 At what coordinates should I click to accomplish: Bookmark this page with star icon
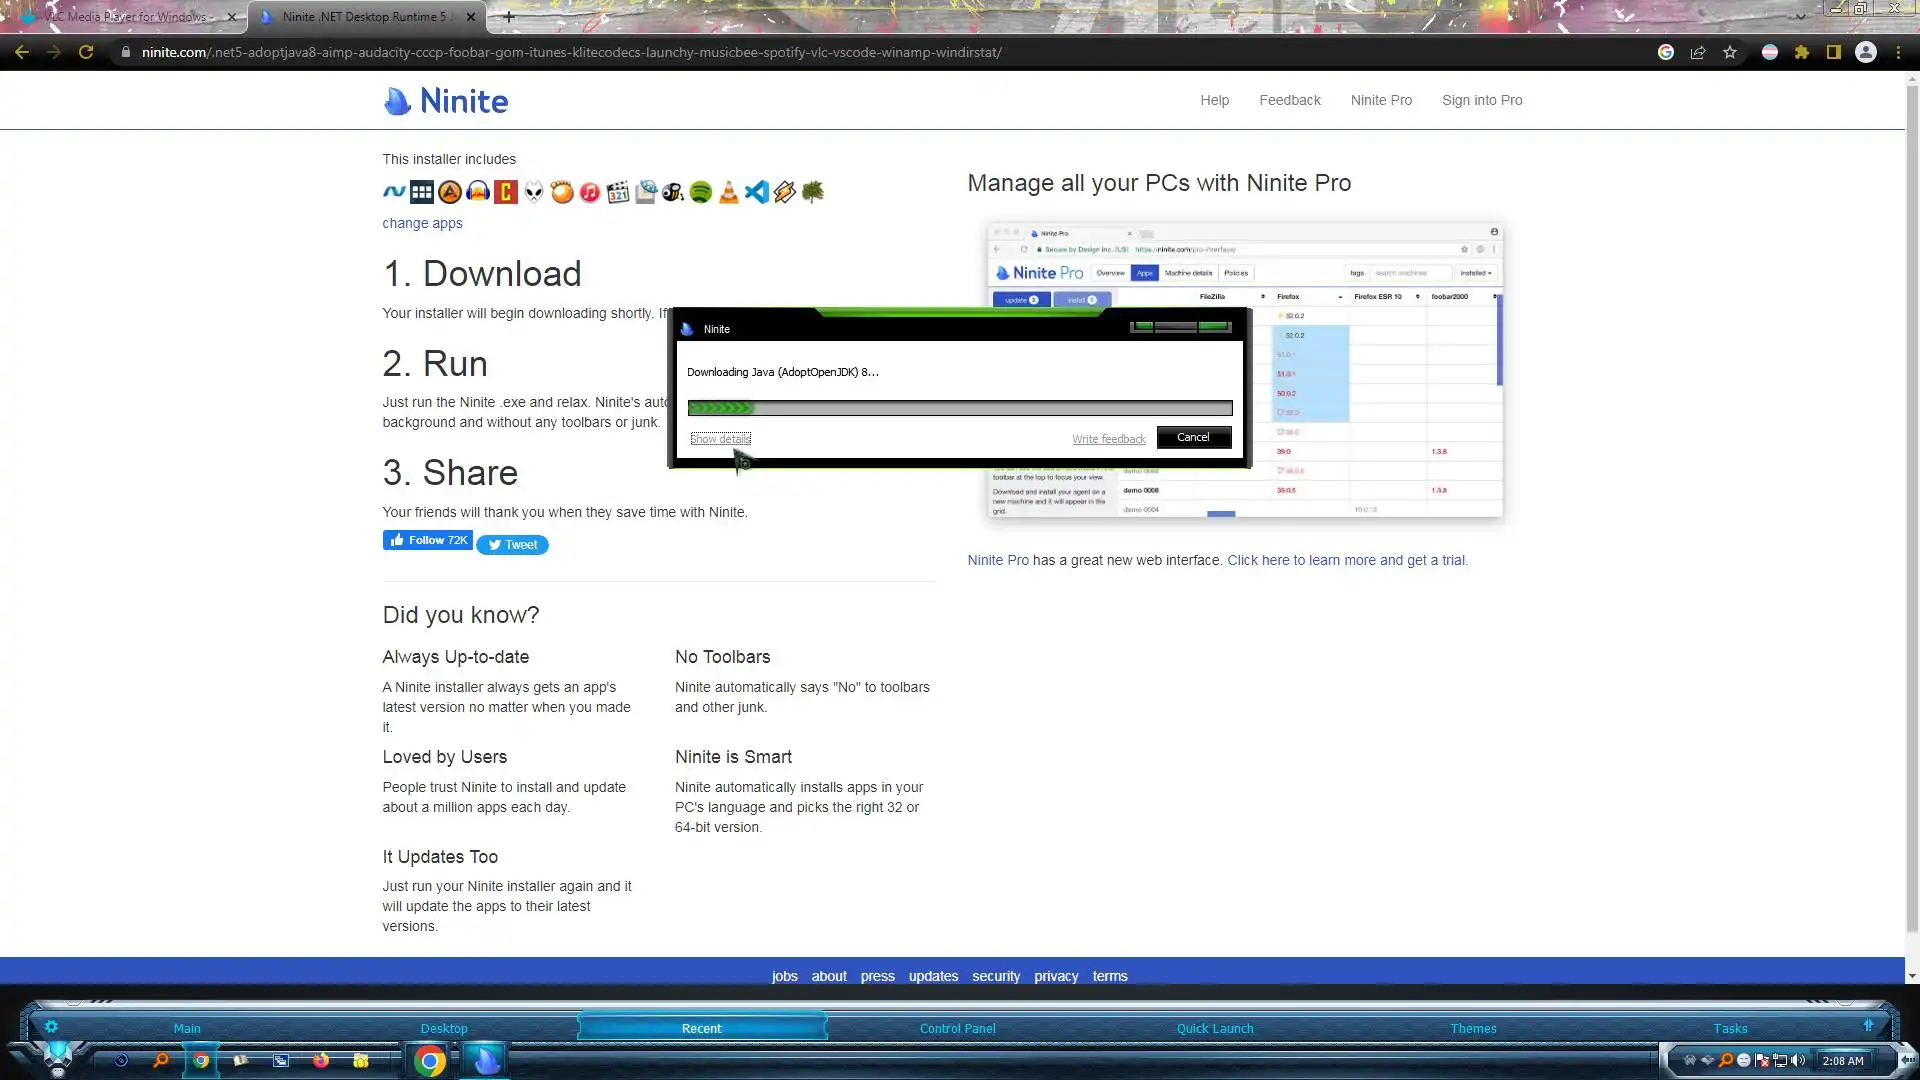[x=1730, y=52]
